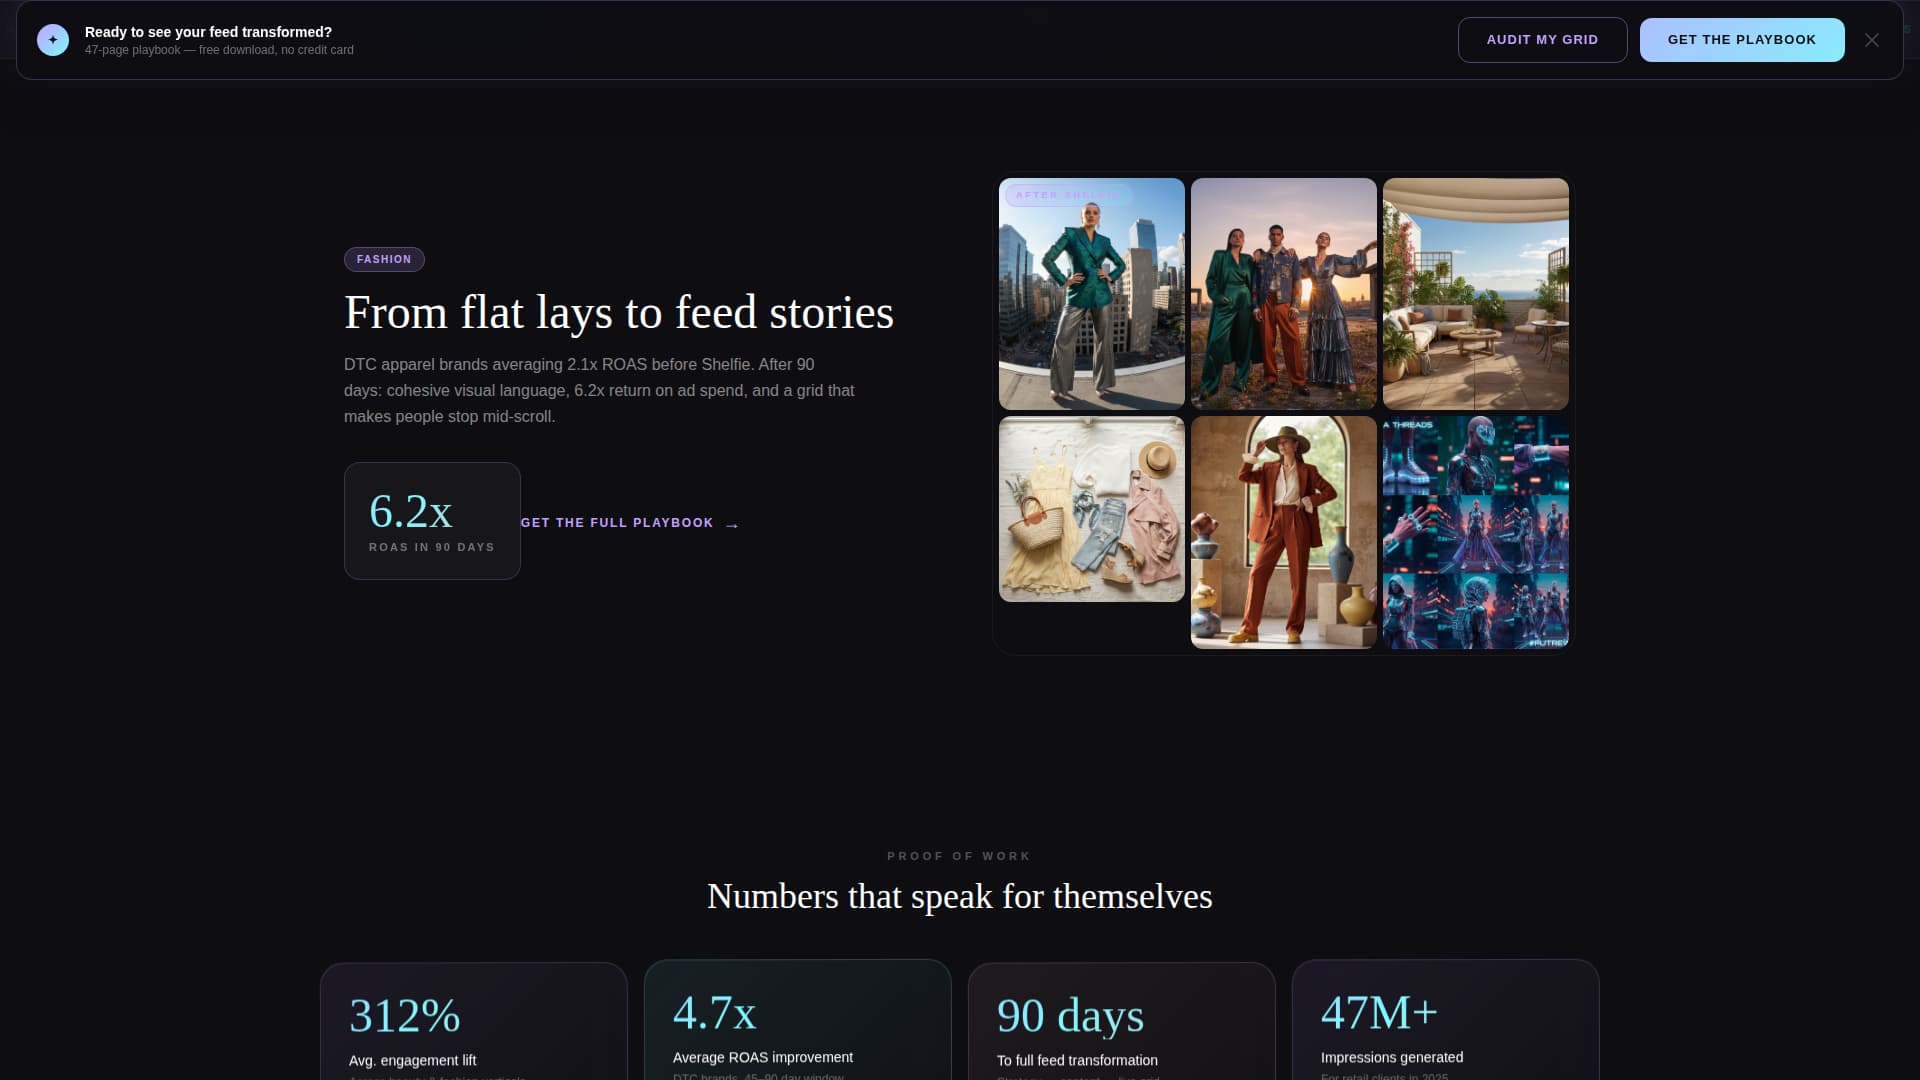
Task: Click the Audit My Grid button
Action: (1542, 40)
